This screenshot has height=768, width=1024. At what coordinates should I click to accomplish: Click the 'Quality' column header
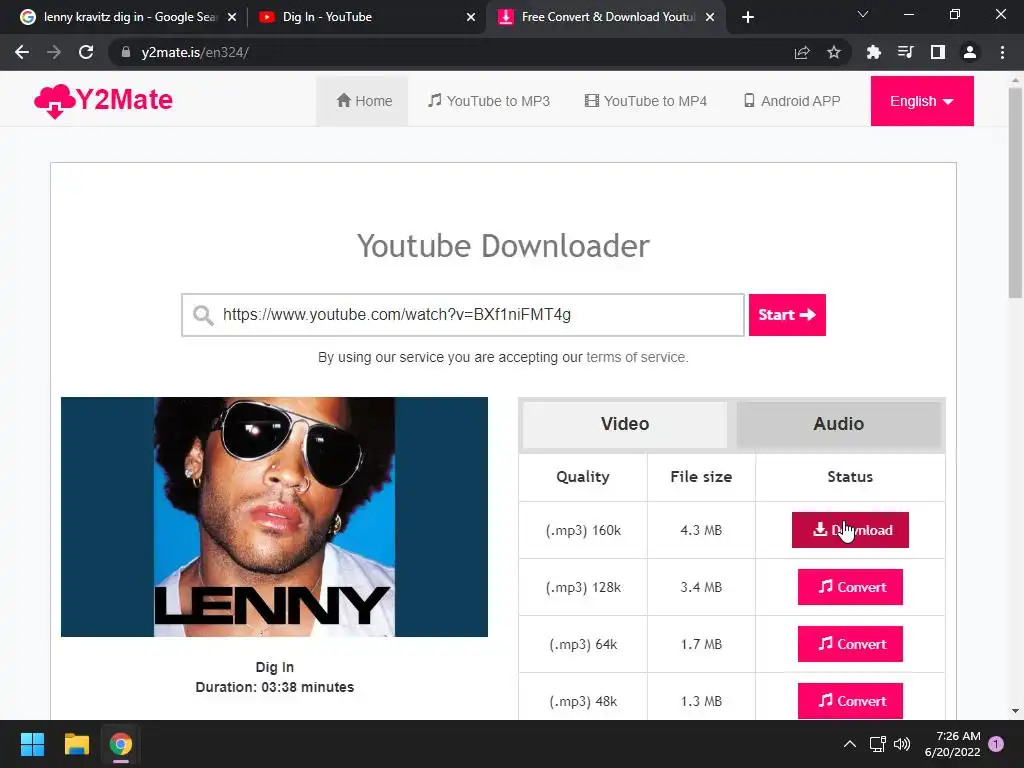[x=583, y=477]
